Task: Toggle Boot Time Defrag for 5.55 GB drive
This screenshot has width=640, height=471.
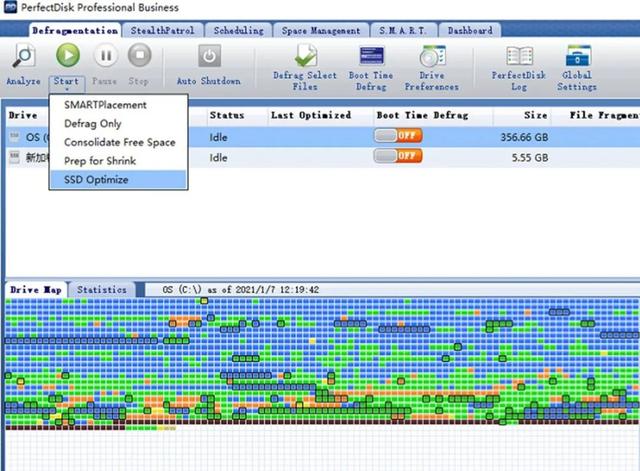Action: click(x=398, y=156)
